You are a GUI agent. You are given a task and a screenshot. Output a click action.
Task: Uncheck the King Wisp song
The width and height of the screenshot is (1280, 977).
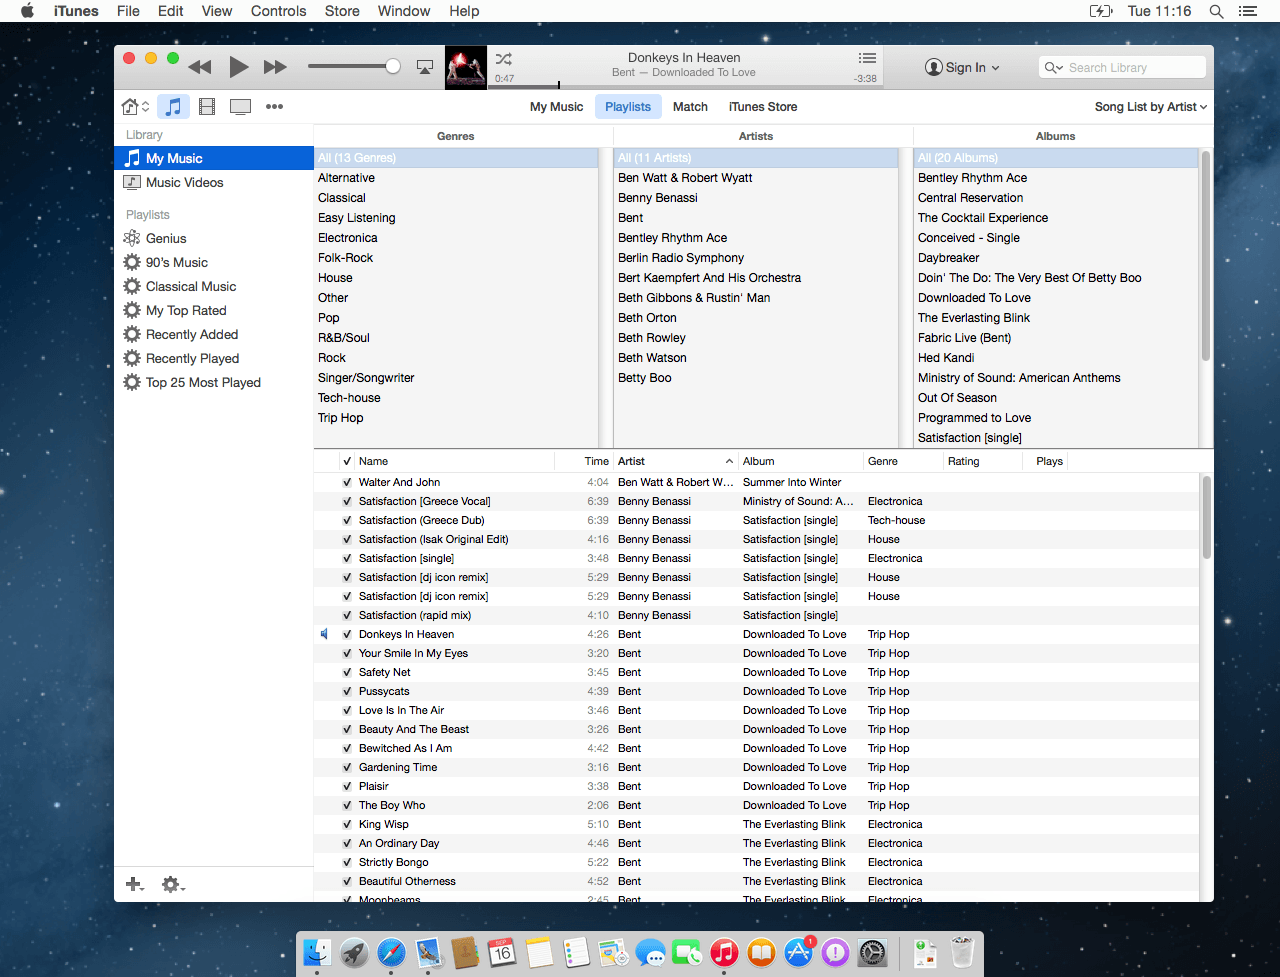pos(347,824)
